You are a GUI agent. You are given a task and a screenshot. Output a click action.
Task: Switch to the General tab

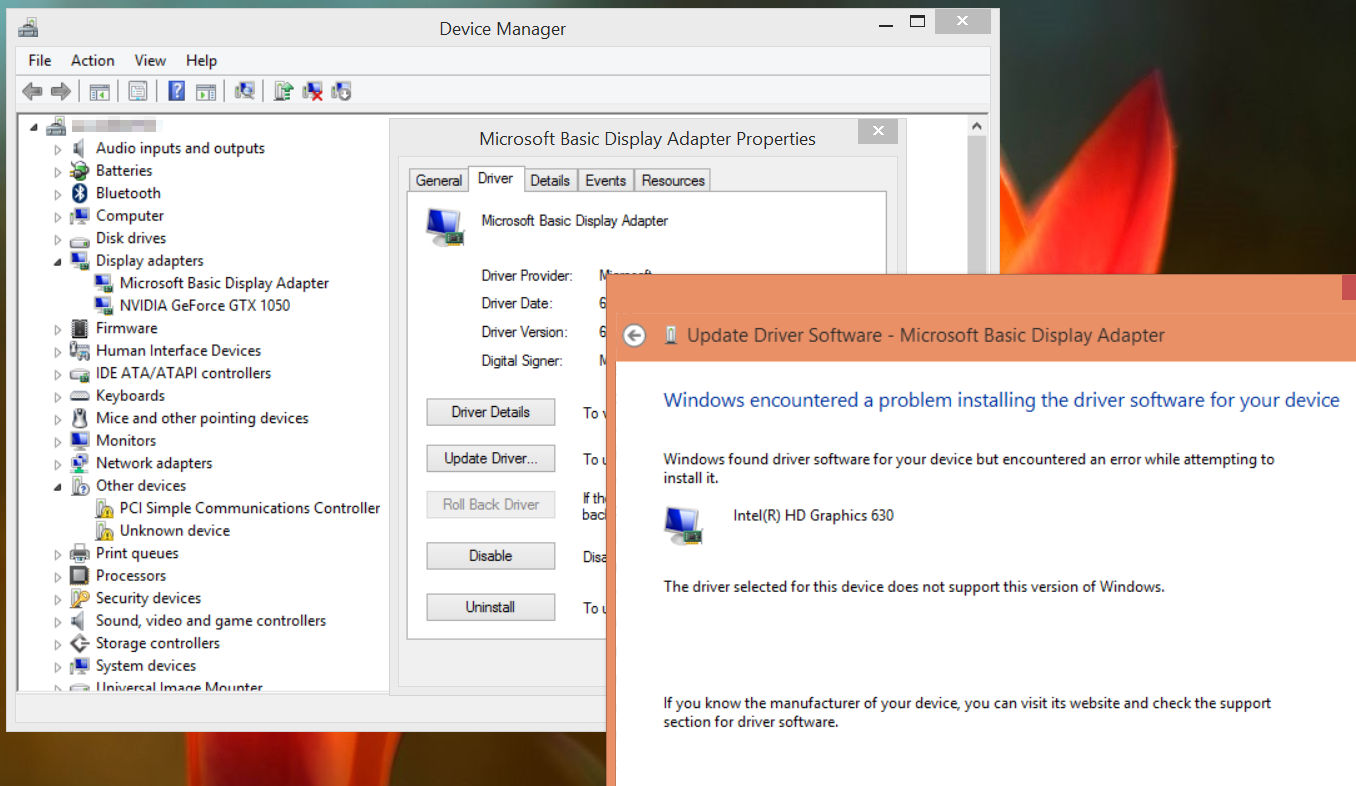pos(439,180)
